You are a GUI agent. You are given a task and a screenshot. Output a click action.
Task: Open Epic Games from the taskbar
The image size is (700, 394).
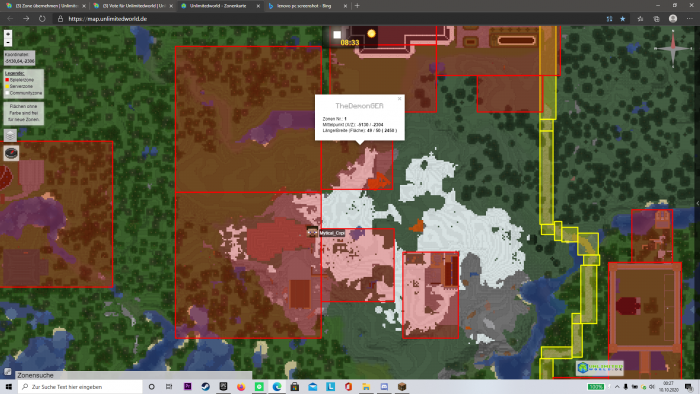[223, 387]
